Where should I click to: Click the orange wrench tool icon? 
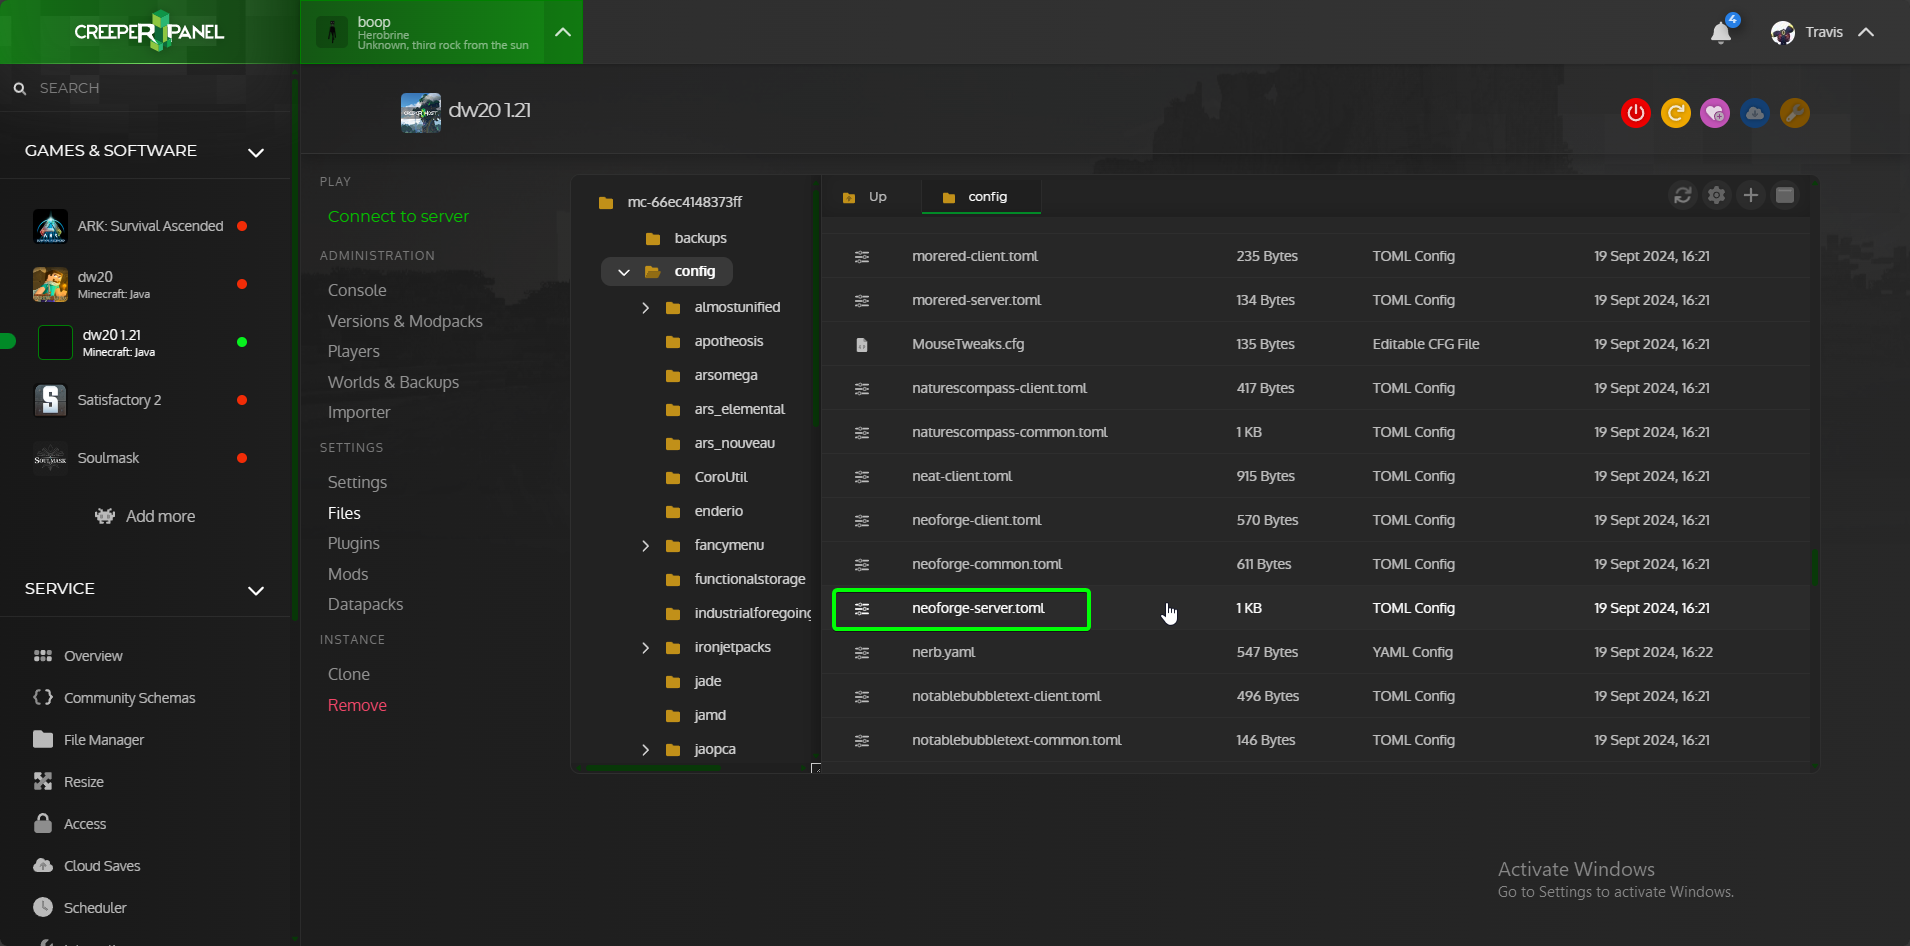[1795, 113]
